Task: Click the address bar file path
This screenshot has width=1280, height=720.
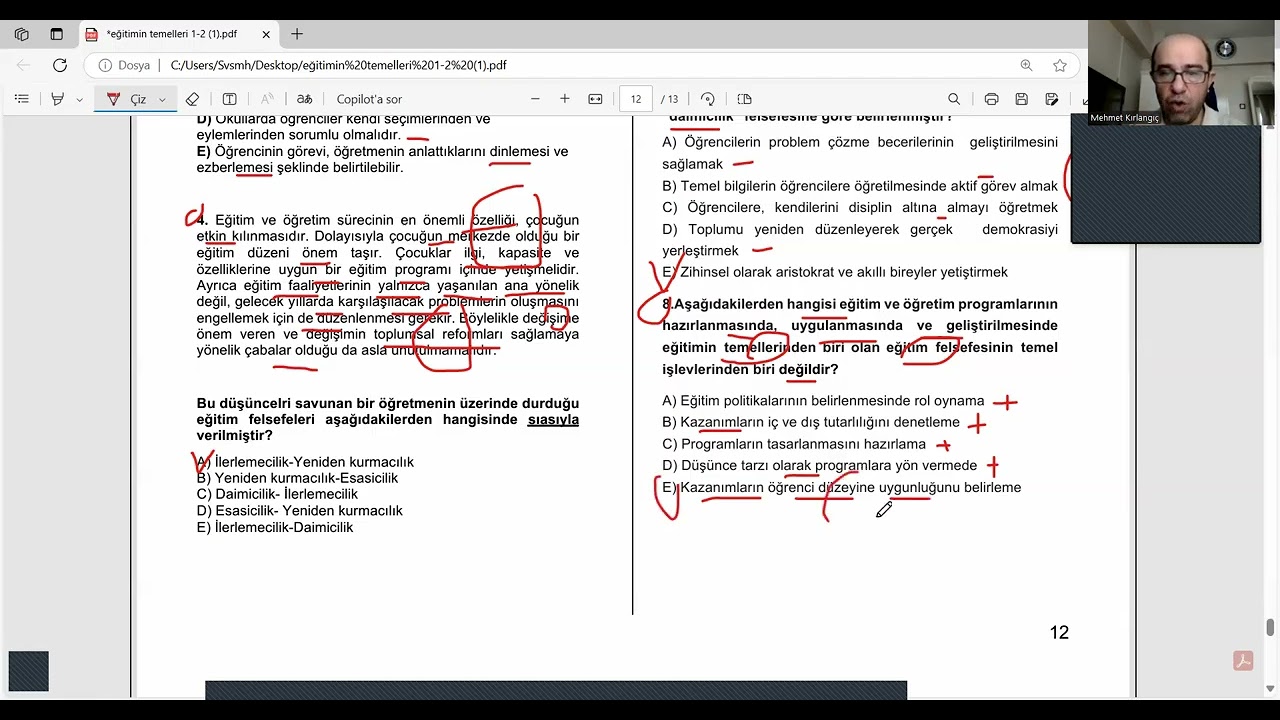Action: point(338,65)
